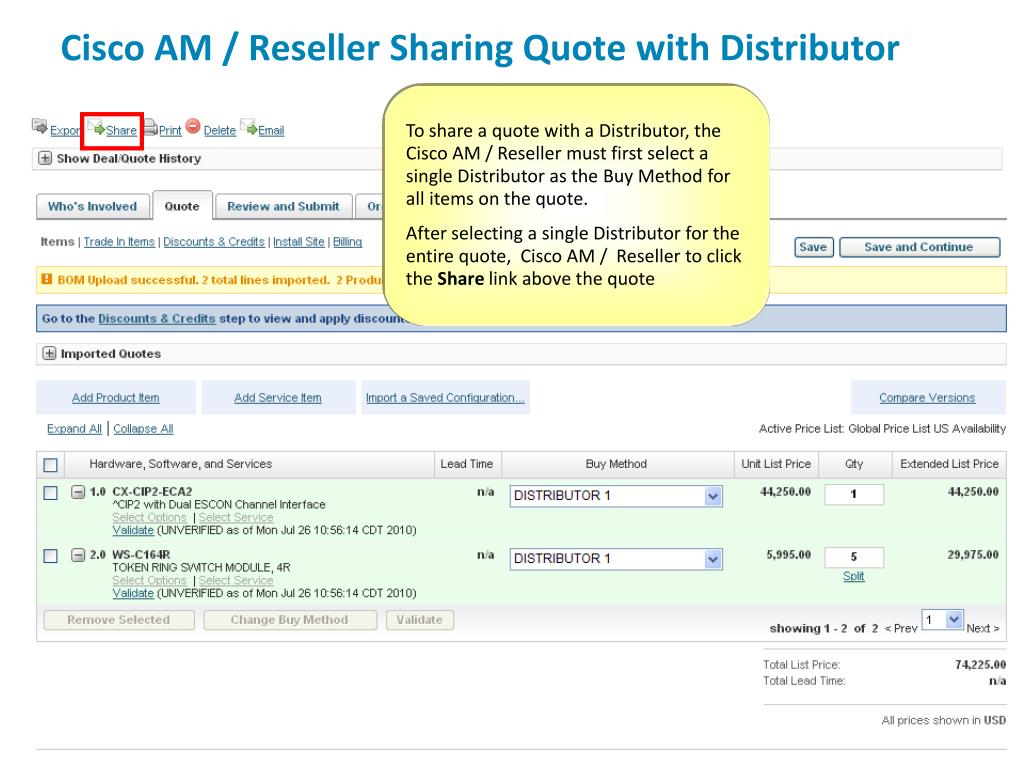
Task: Open Trade In Items sub-step
Action: [120, 242]
